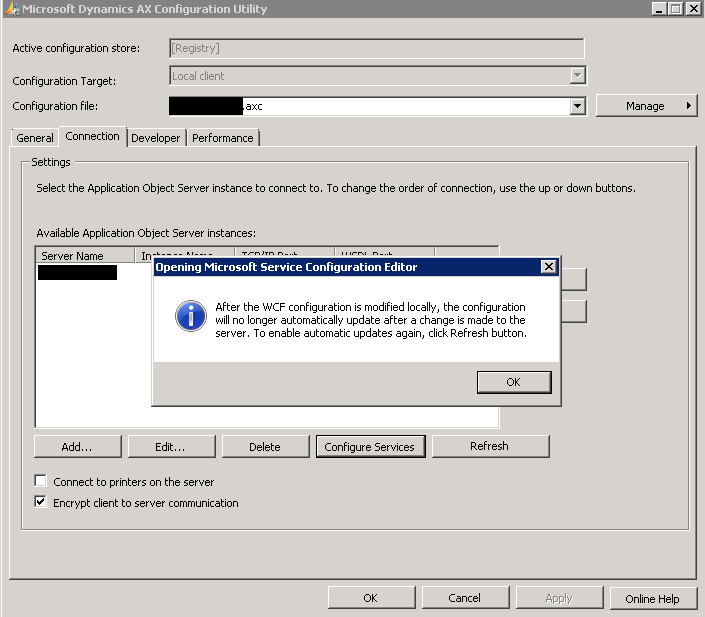
Task: Expand the Configuration Target dropdown arrow
Action: click(x=577, y=75)
